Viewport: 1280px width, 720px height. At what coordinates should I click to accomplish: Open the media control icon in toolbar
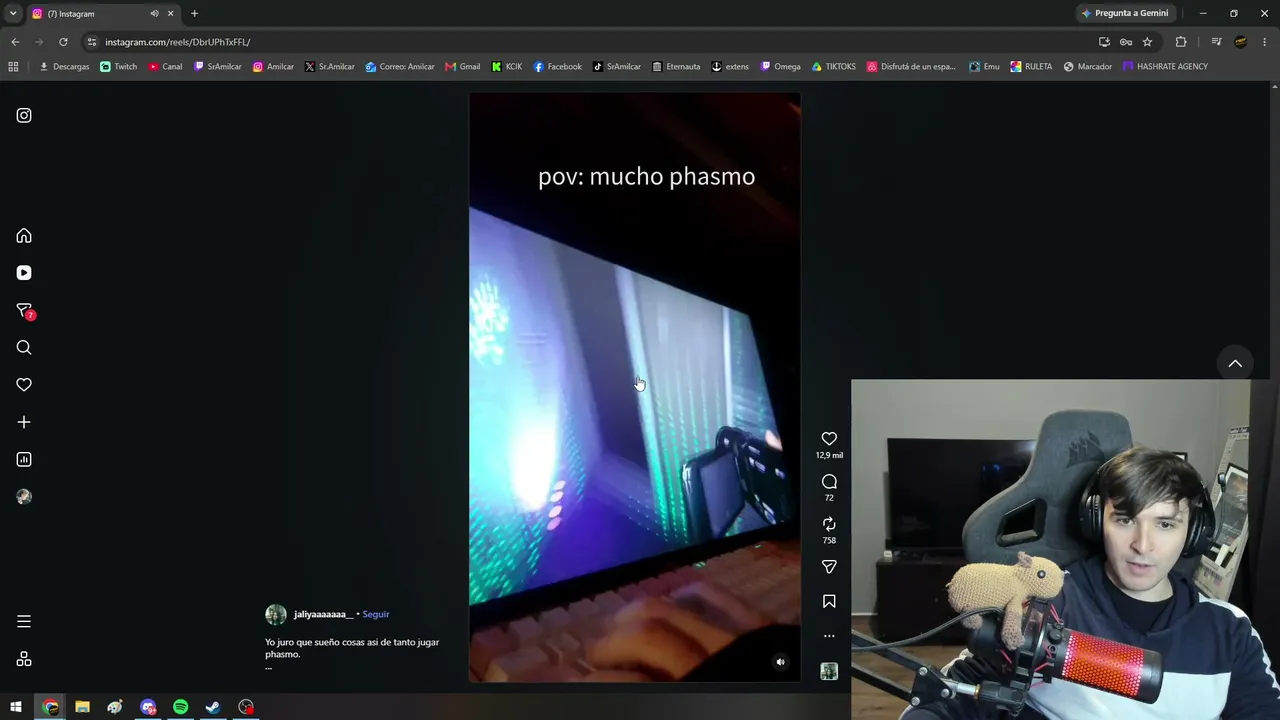pyautogui.click(x=1216, y=42)
